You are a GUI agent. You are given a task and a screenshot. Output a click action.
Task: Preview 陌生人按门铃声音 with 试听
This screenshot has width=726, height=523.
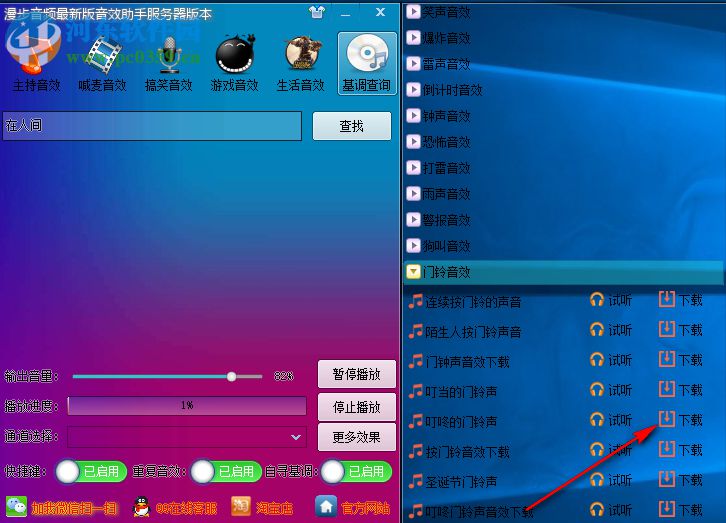tap(611, 330)
